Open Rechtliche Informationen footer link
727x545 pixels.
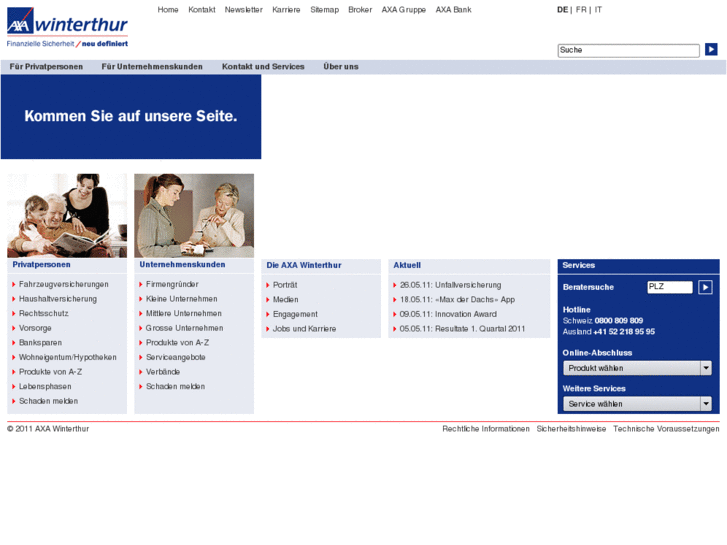click(x=486, y=429)
